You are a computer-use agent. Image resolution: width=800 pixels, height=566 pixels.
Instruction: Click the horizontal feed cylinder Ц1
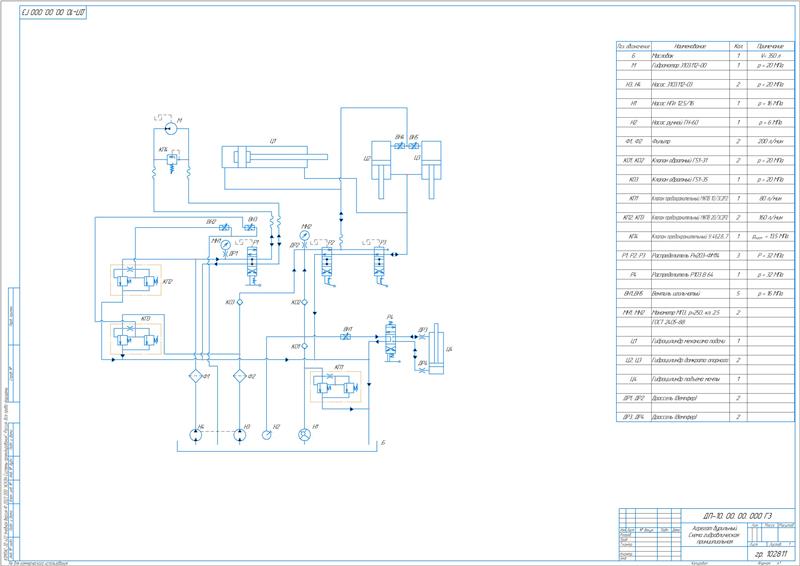(x=274, y=157)
